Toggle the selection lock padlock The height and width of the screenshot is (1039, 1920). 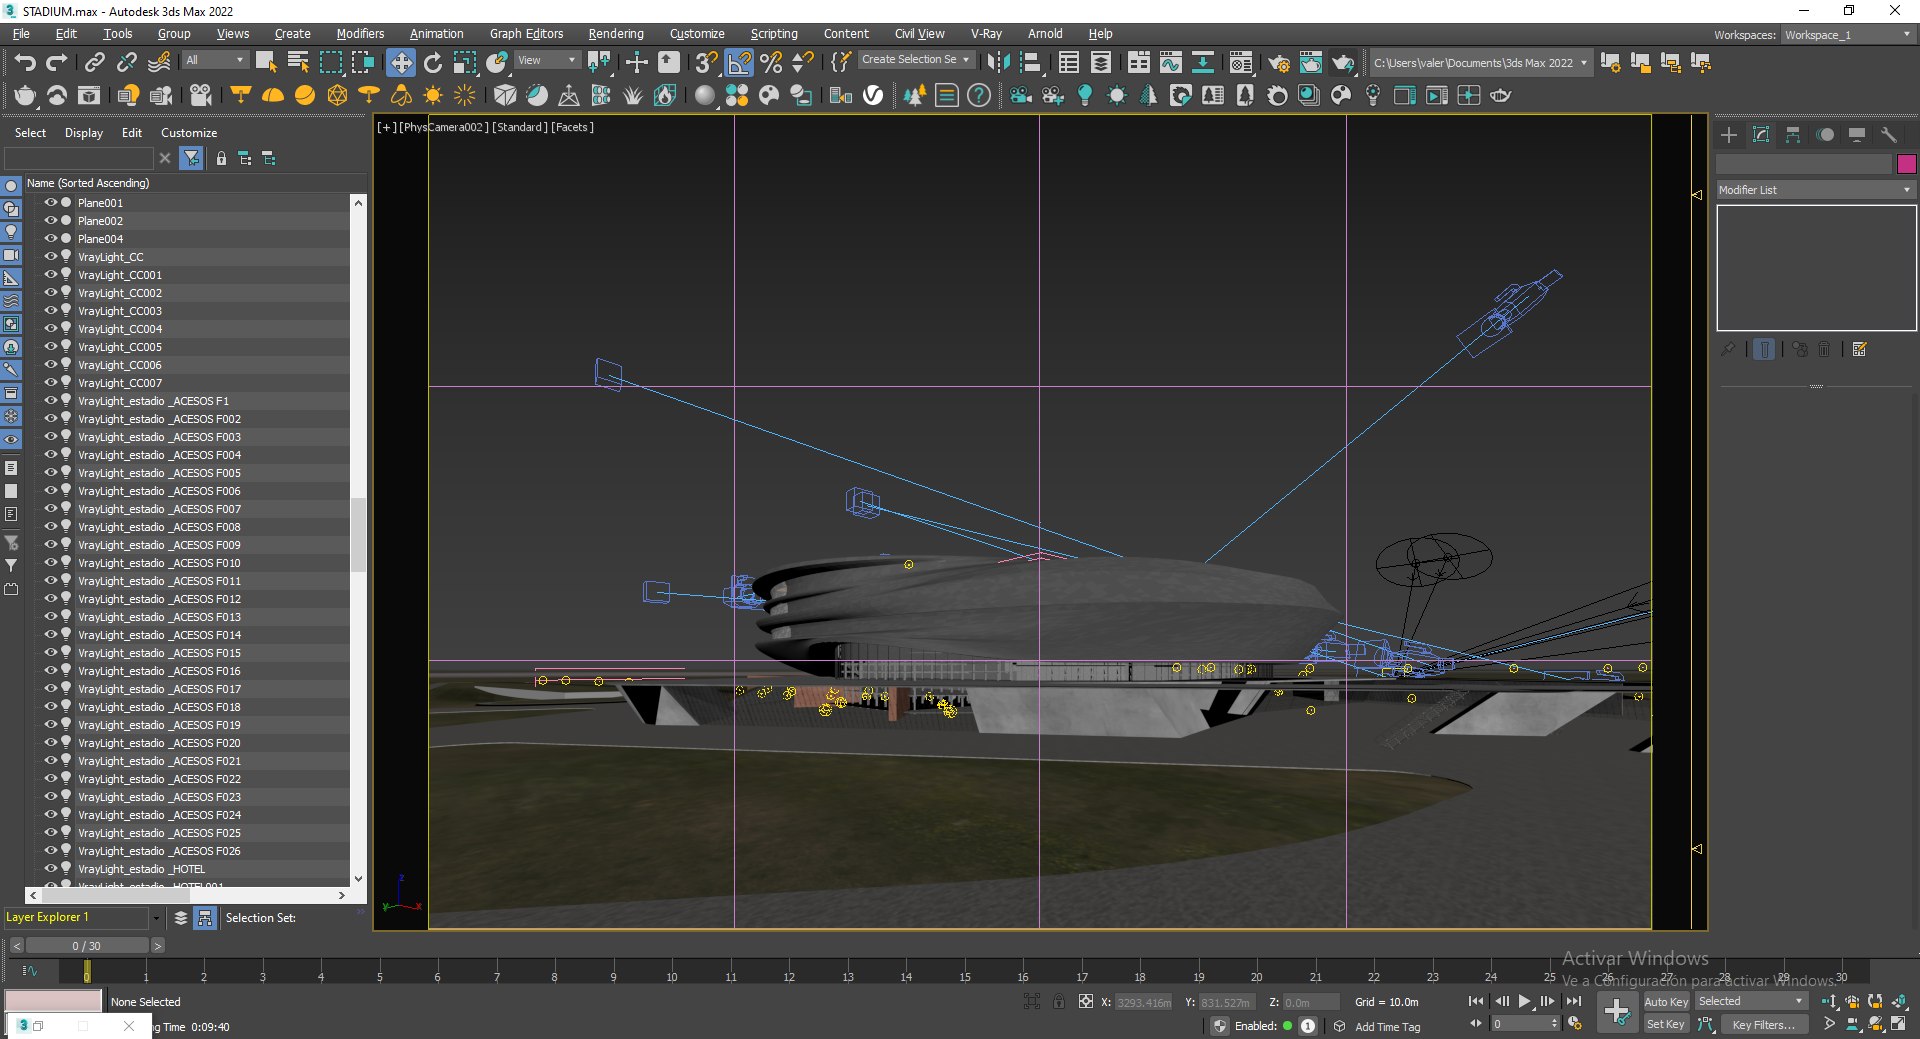pyautogui.click(x=1059, y=1001)
